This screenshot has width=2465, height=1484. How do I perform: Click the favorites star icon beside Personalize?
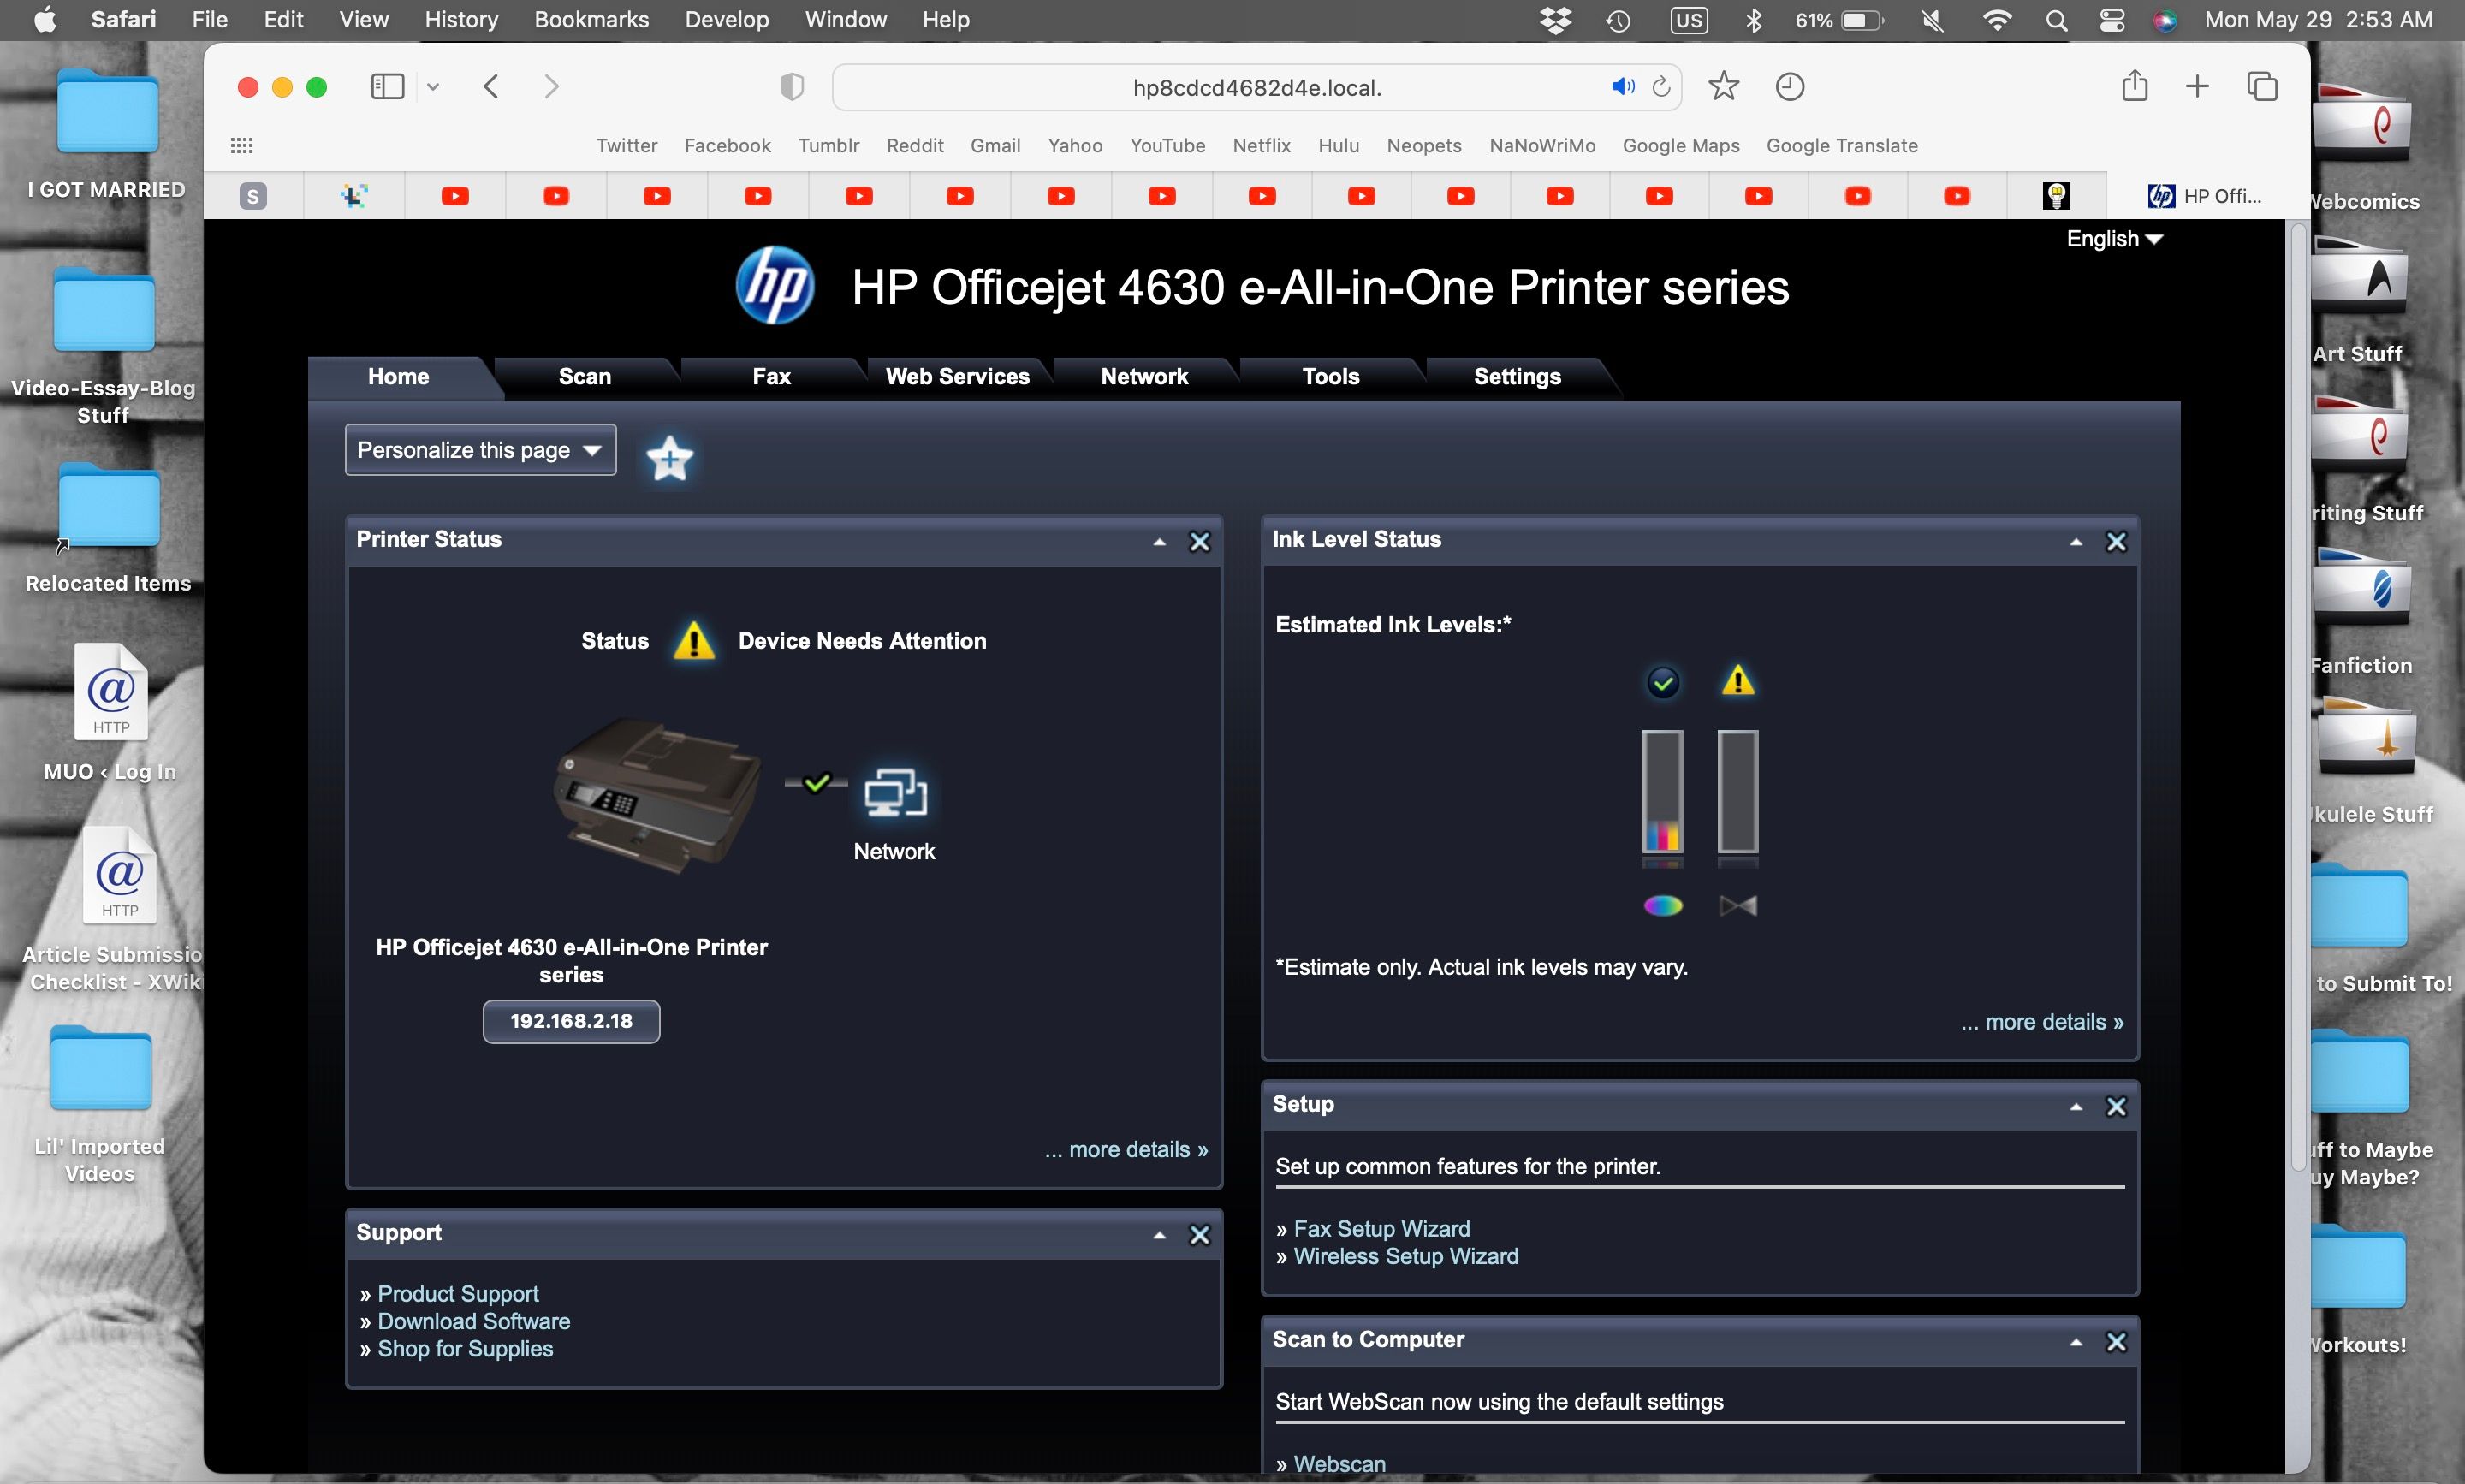(669, 458)
